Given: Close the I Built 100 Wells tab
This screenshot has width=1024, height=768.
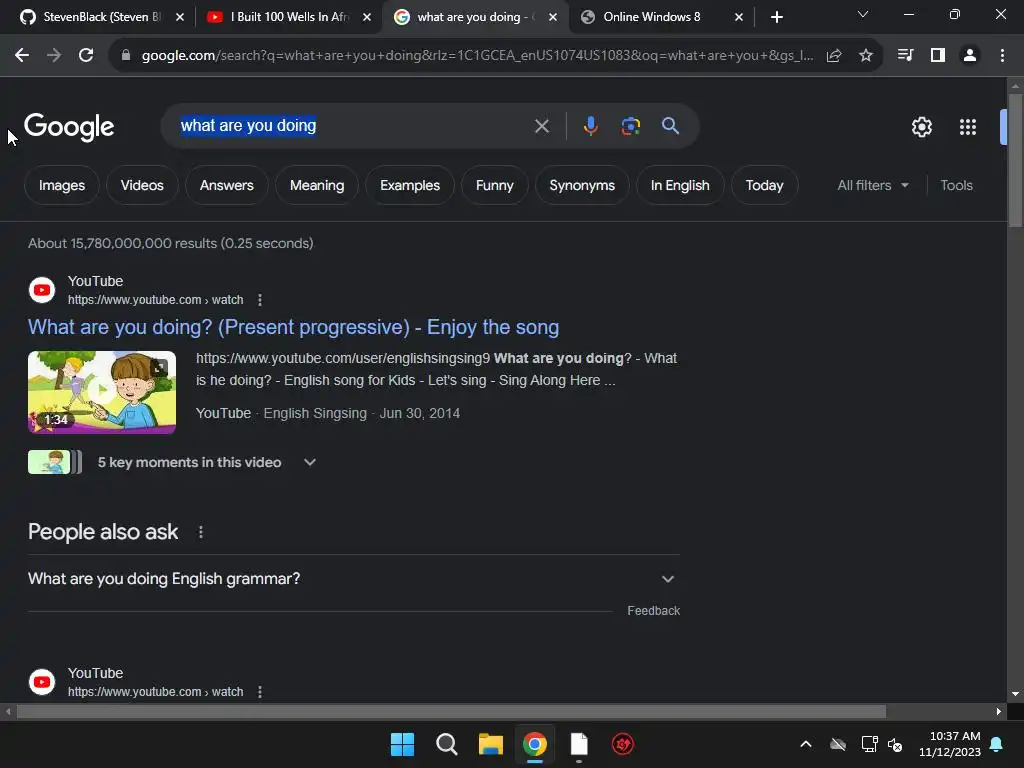Looking at the screenshot, I should [x=367, y=17].
